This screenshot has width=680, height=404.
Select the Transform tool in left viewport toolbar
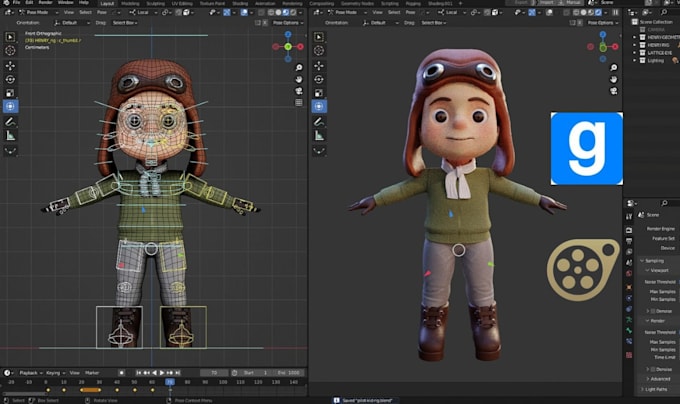[10, 106]
